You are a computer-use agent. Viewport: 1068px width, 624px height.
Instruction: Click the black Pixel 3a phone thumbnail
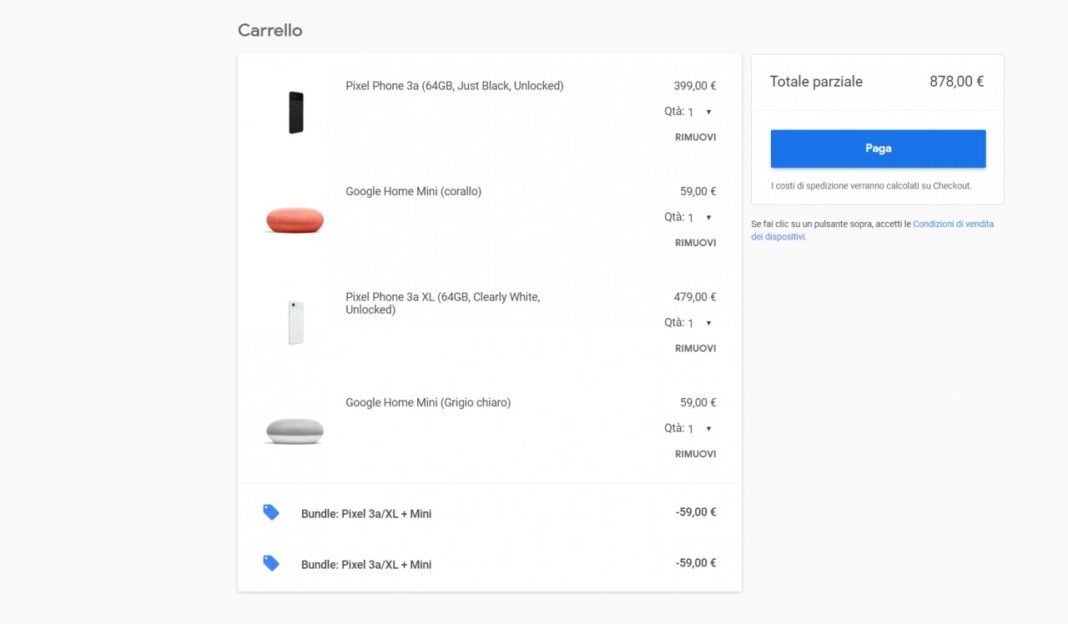296,112
